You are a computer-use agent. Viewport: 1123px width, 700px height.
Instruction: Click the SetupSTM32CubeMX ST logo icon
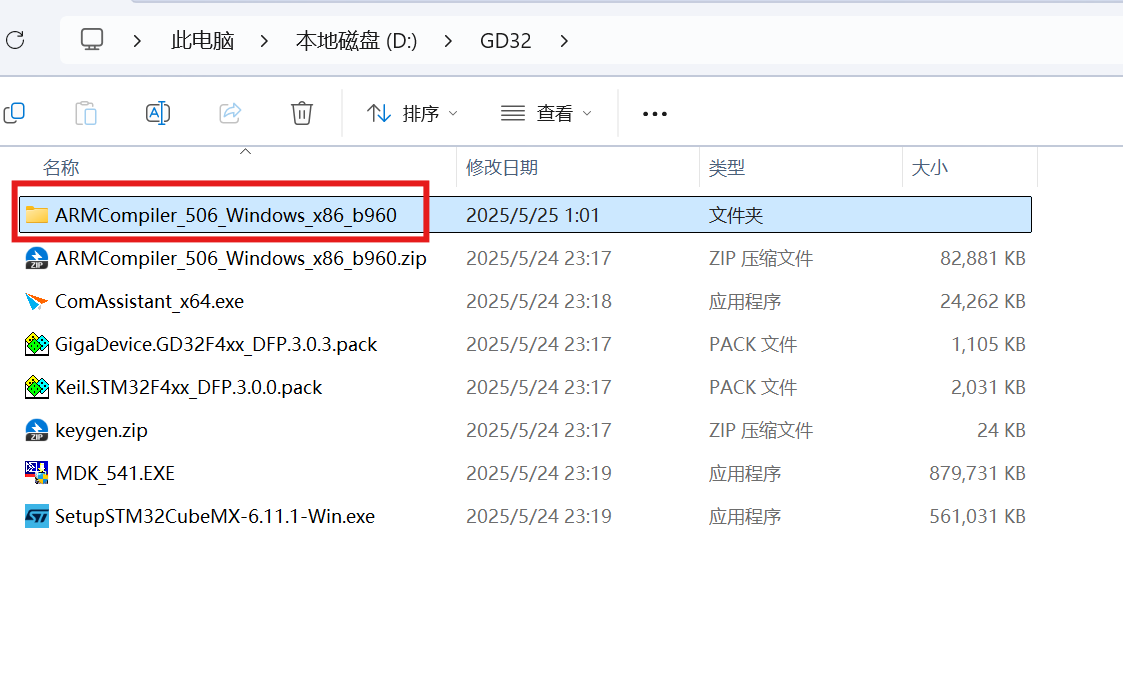pos(37,516)
